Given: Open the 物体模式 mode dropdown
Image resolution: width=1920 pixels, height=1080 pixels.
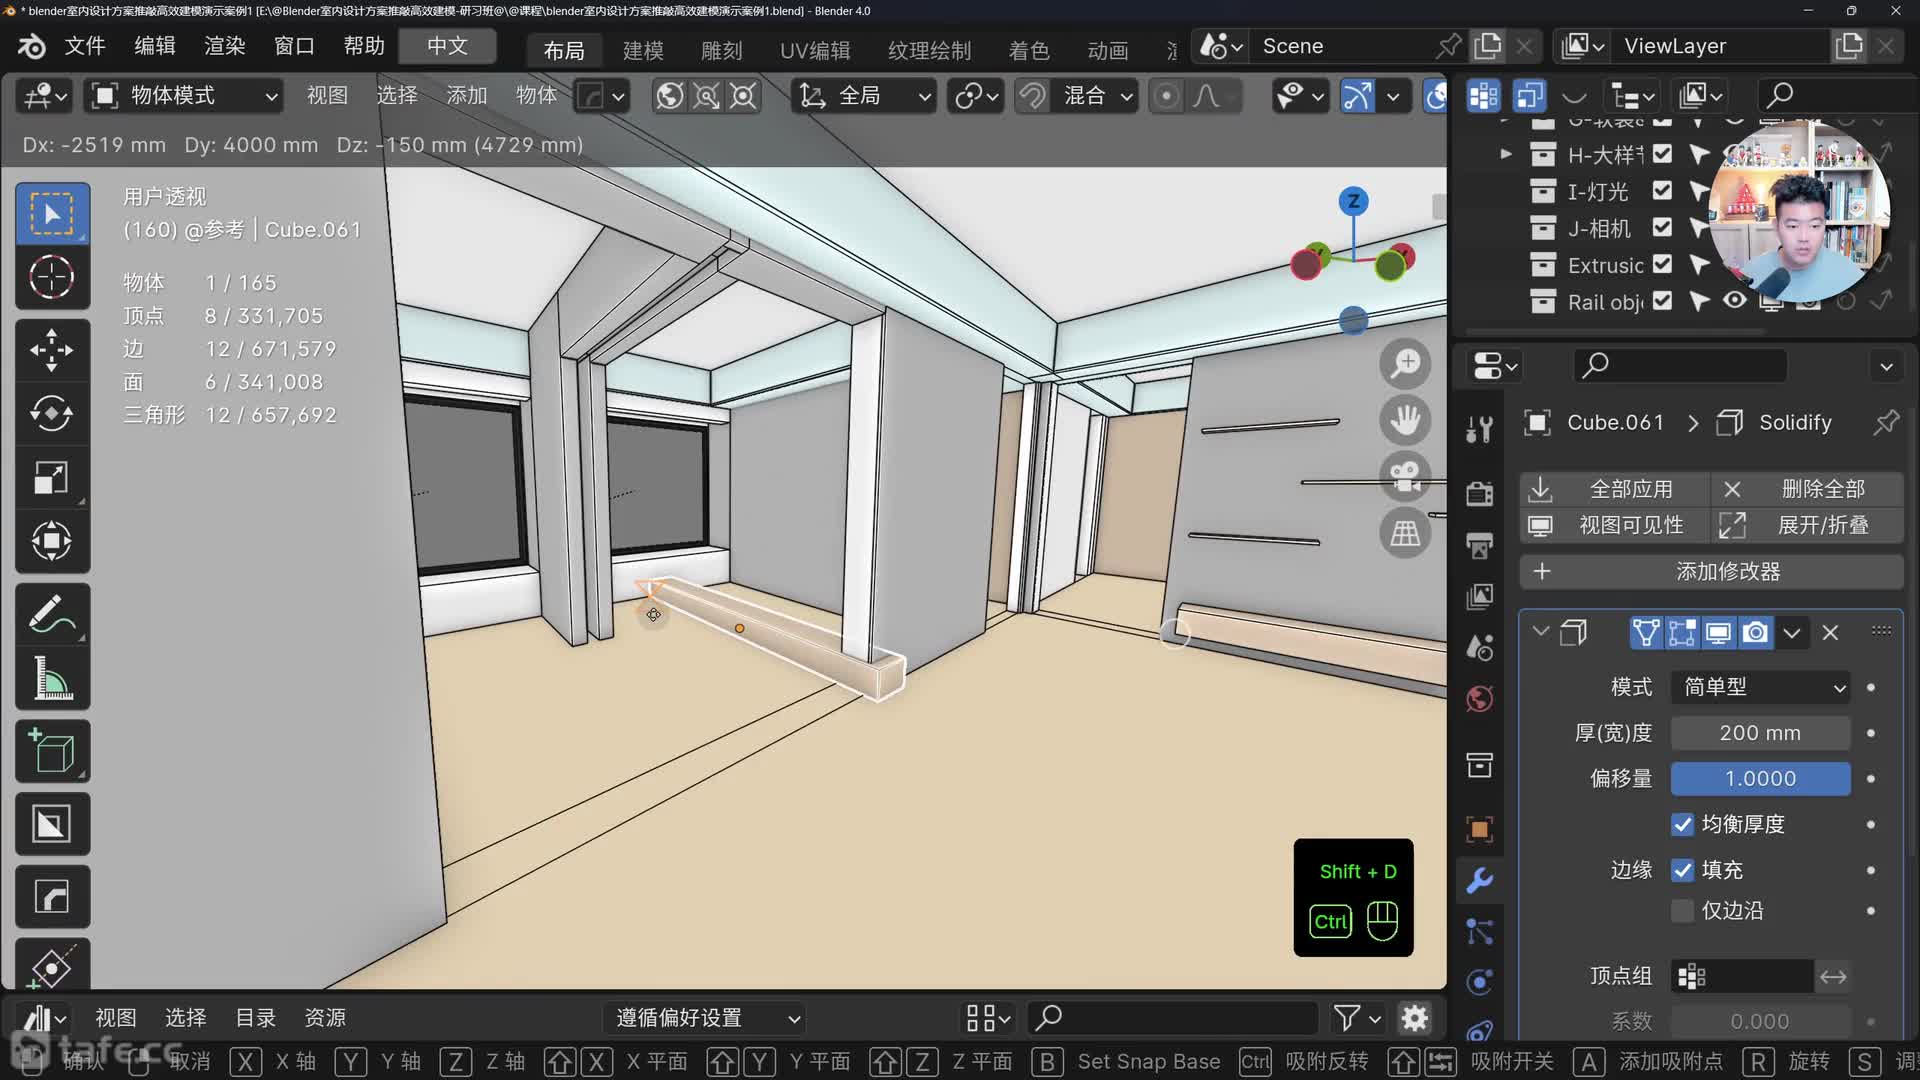Looking at the screenshot, I should tap(184, 96).
